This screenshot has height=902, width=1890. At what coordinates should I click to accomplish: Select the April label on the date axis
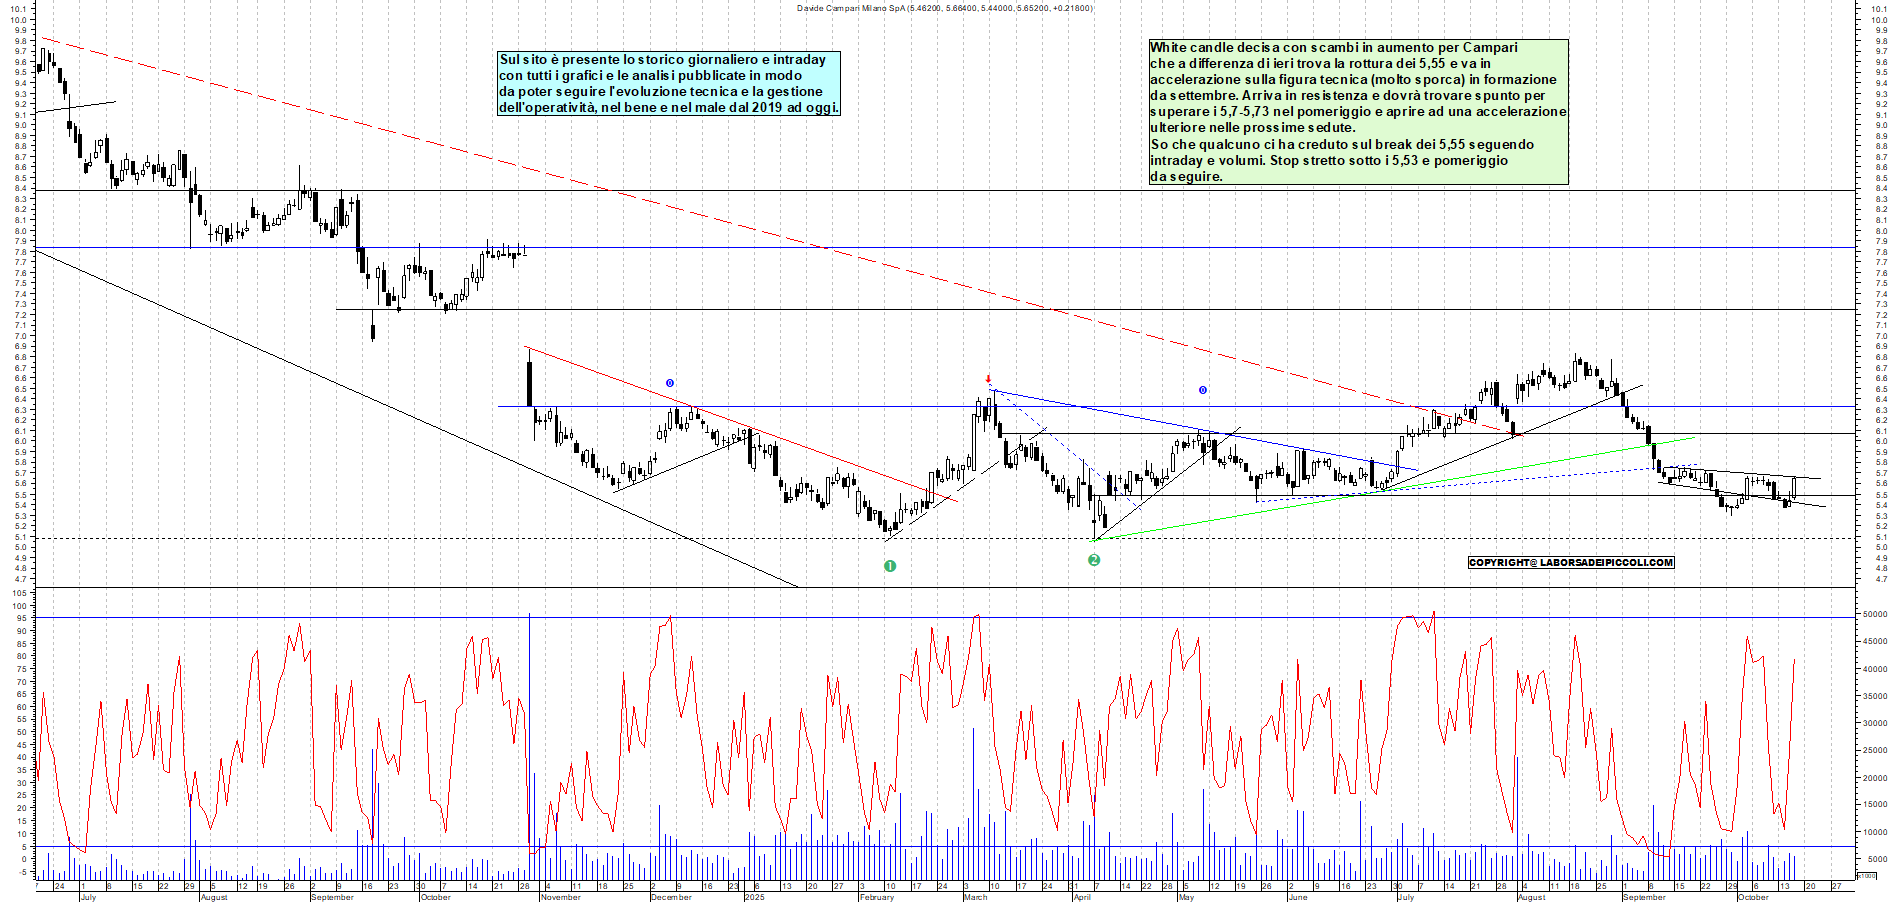point(1082,897)
